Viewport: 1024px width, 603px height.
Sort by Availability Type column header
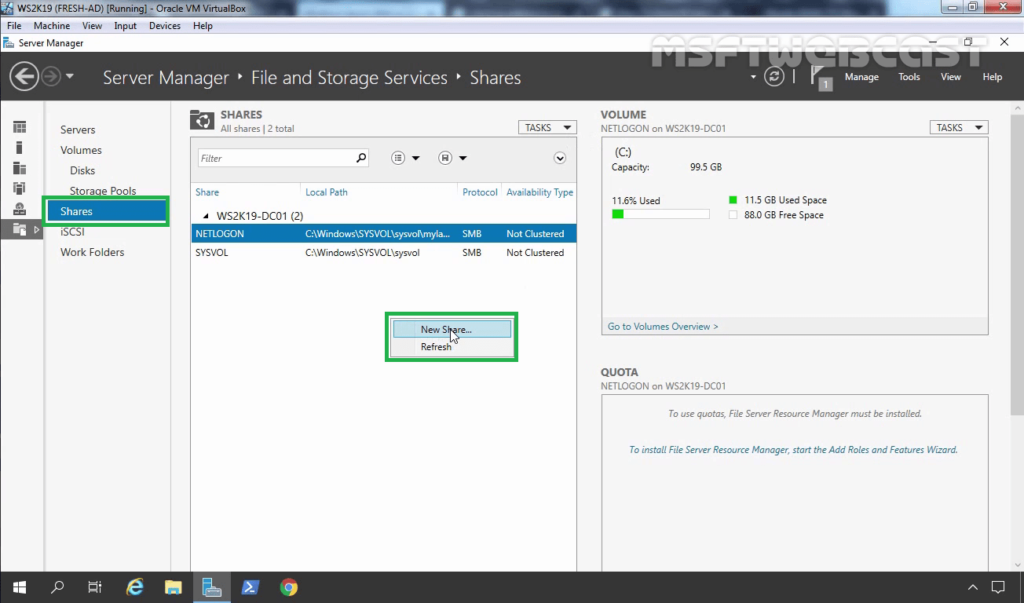click(539, 192)
